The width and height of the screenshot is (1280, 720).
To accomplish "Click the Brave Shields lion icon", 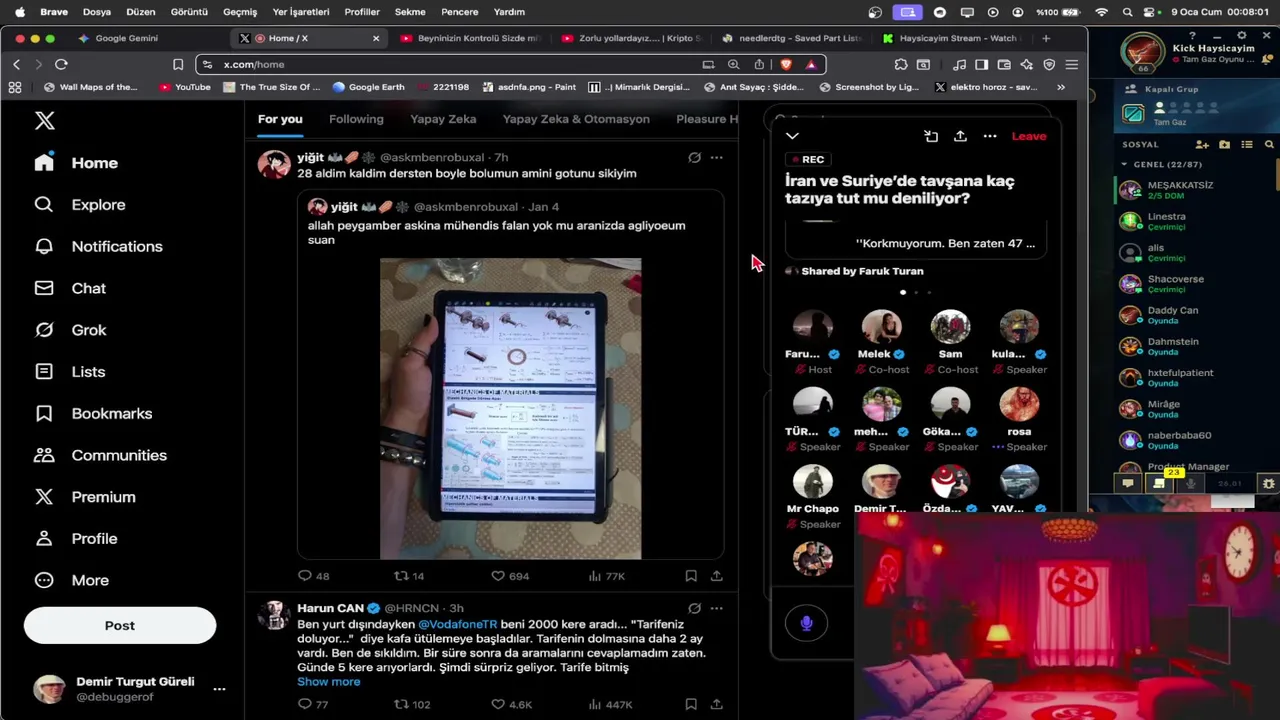I will [x=785, y=64].
